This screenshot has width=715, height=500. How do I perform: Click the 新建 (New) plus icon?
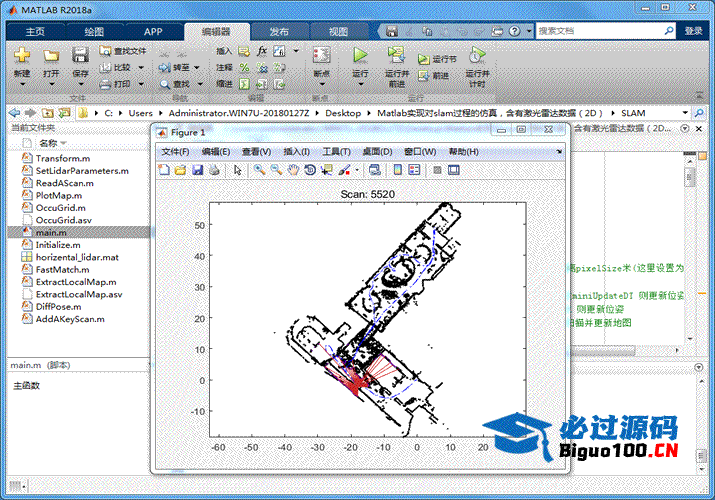click(21, 55)
